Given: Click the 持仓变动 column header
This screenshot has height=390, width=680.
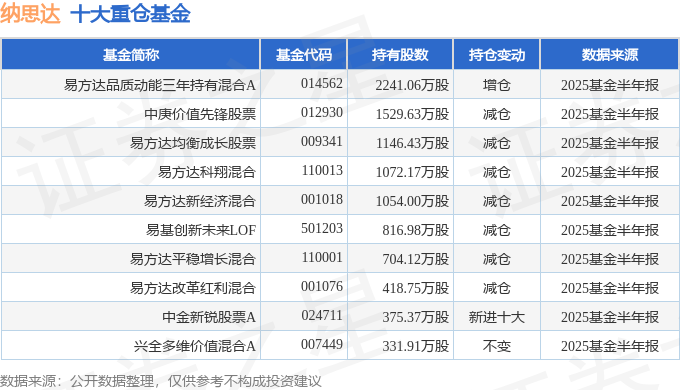Looking at the screenshot, I should 497,55.
